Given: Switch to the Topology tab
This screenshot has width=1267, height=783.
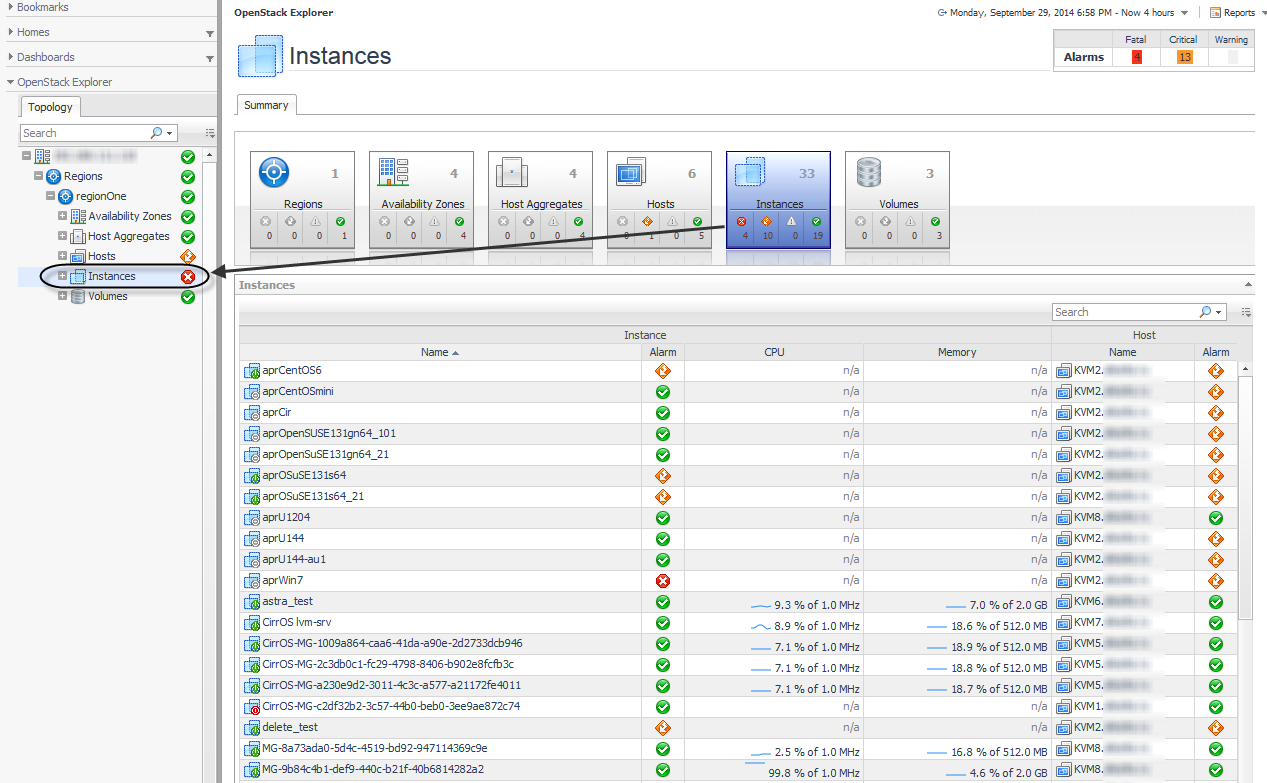Looking at the screenshot, I should tap(50, 107).
